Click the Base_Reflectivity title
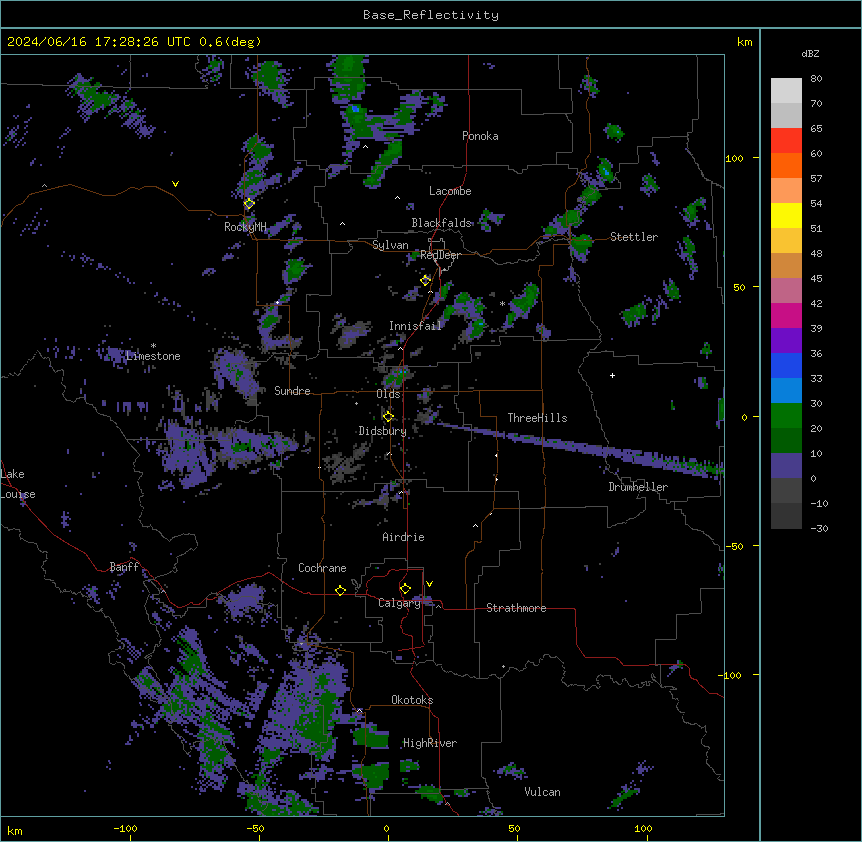The width and height of the screenshot is (862, 842). (431, 15)
